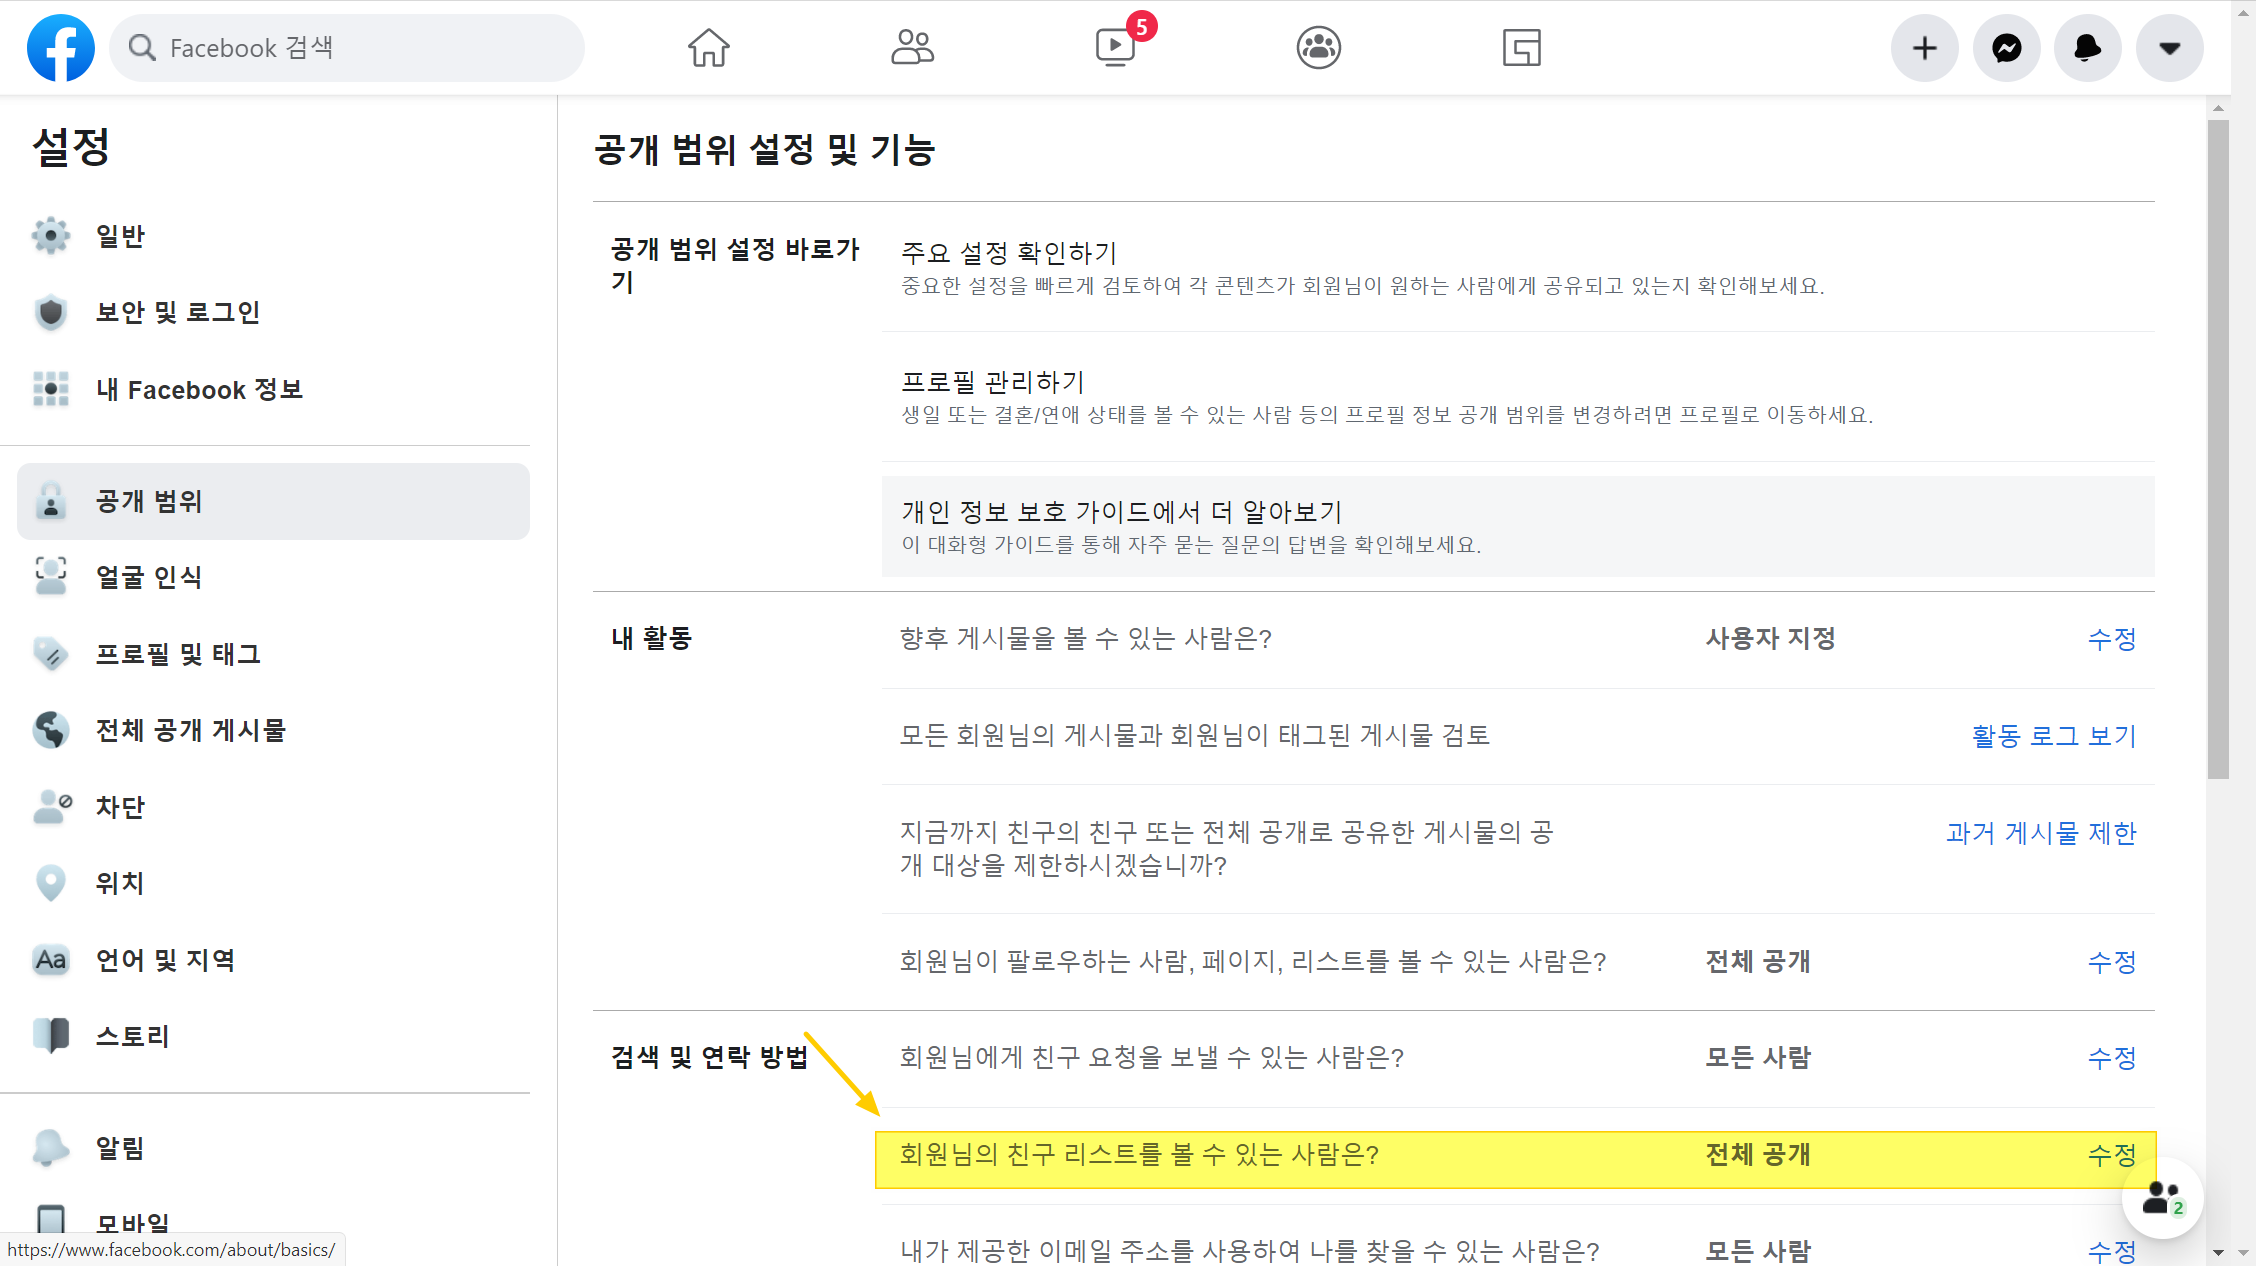
Task: Click 활동 로그 보기 link
Action: tap(2053, 736)
